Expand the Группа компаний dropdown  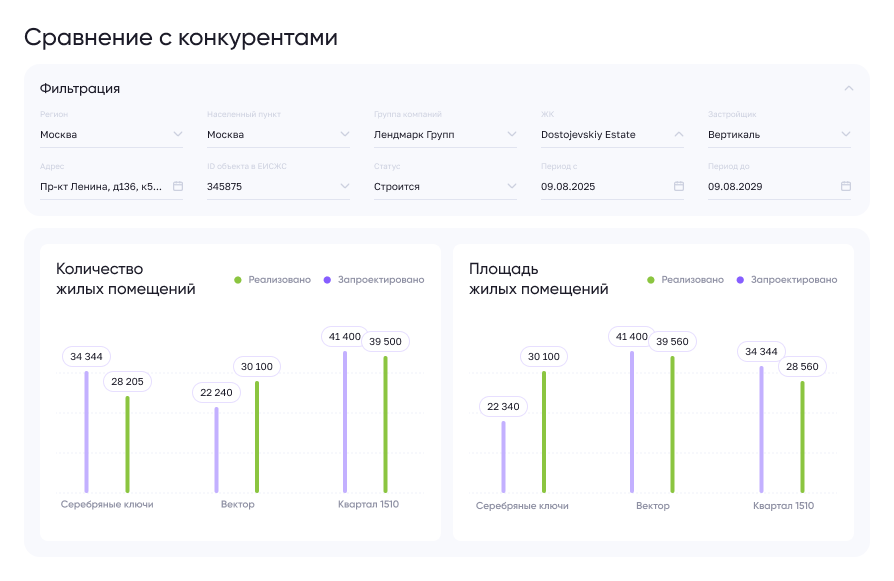click(445, 135)
